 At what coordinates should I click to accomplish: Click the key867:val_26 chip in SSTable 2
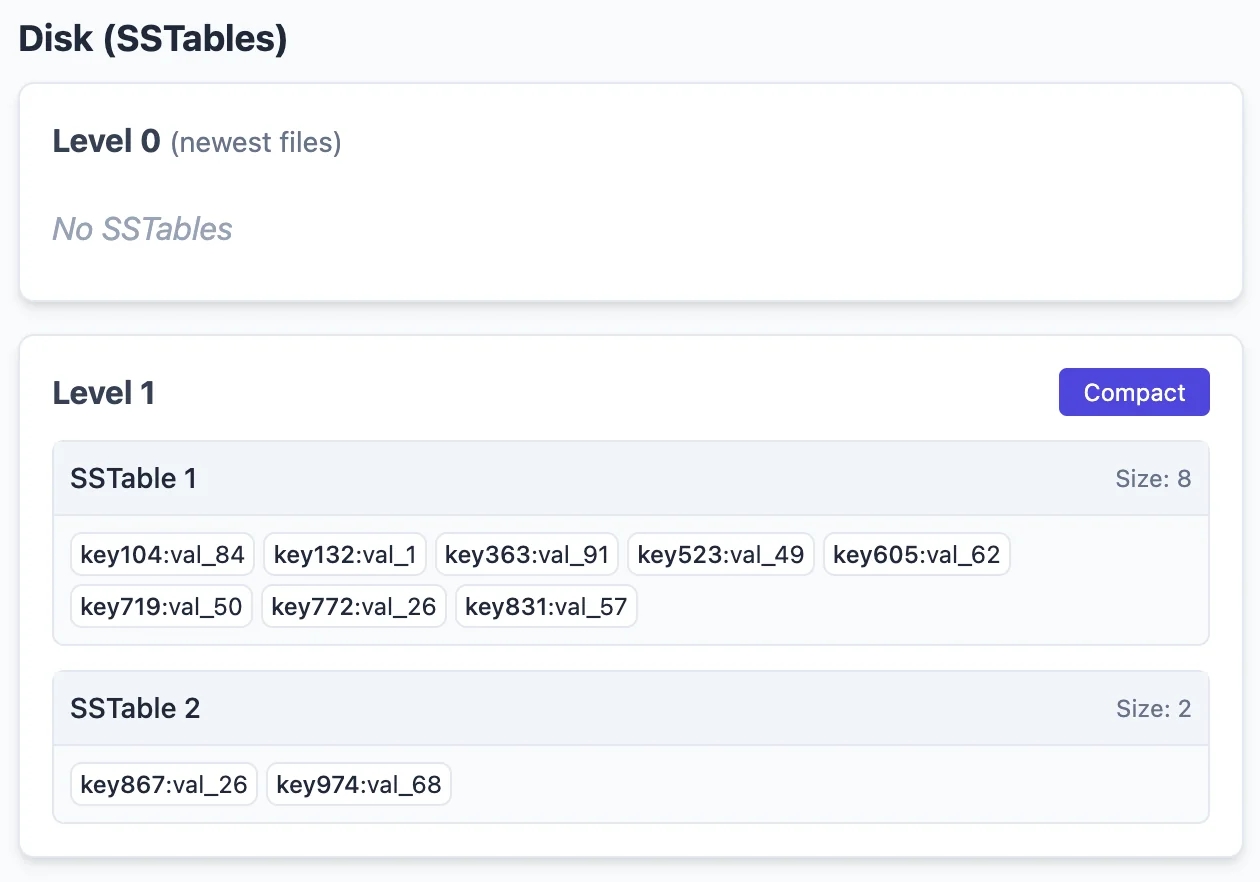pyautogui.click(x=164, y=785)
